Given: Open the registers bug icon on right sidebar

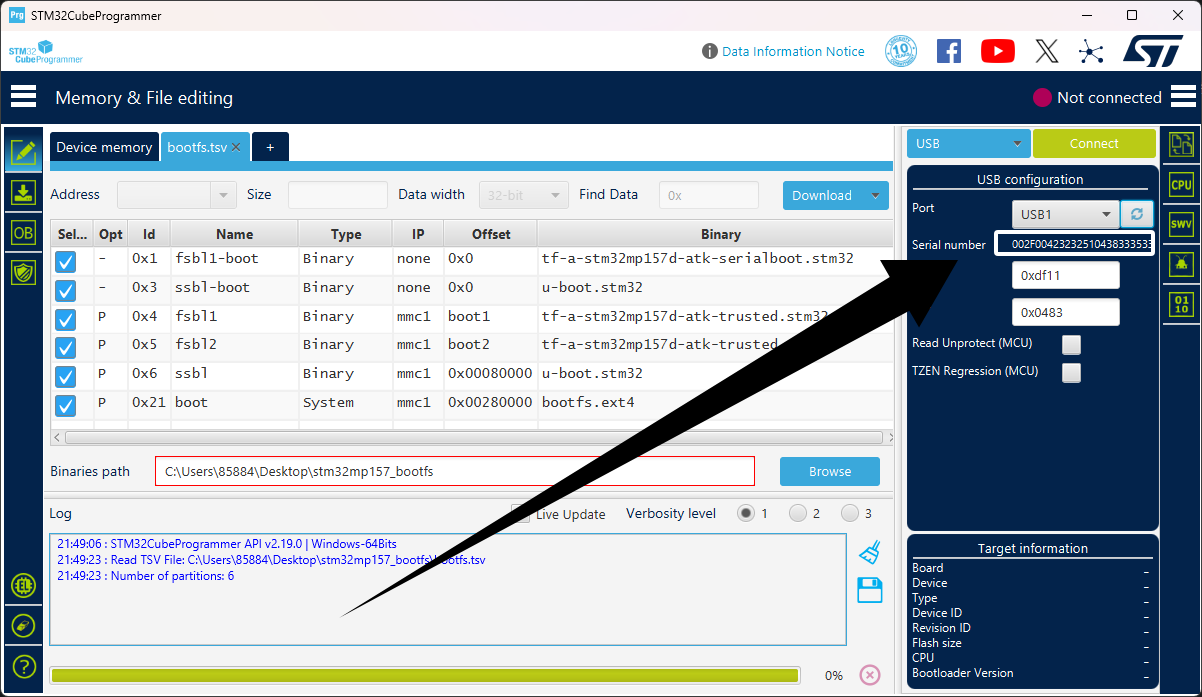Looking at the screenshot, I should pos(1181,265).
